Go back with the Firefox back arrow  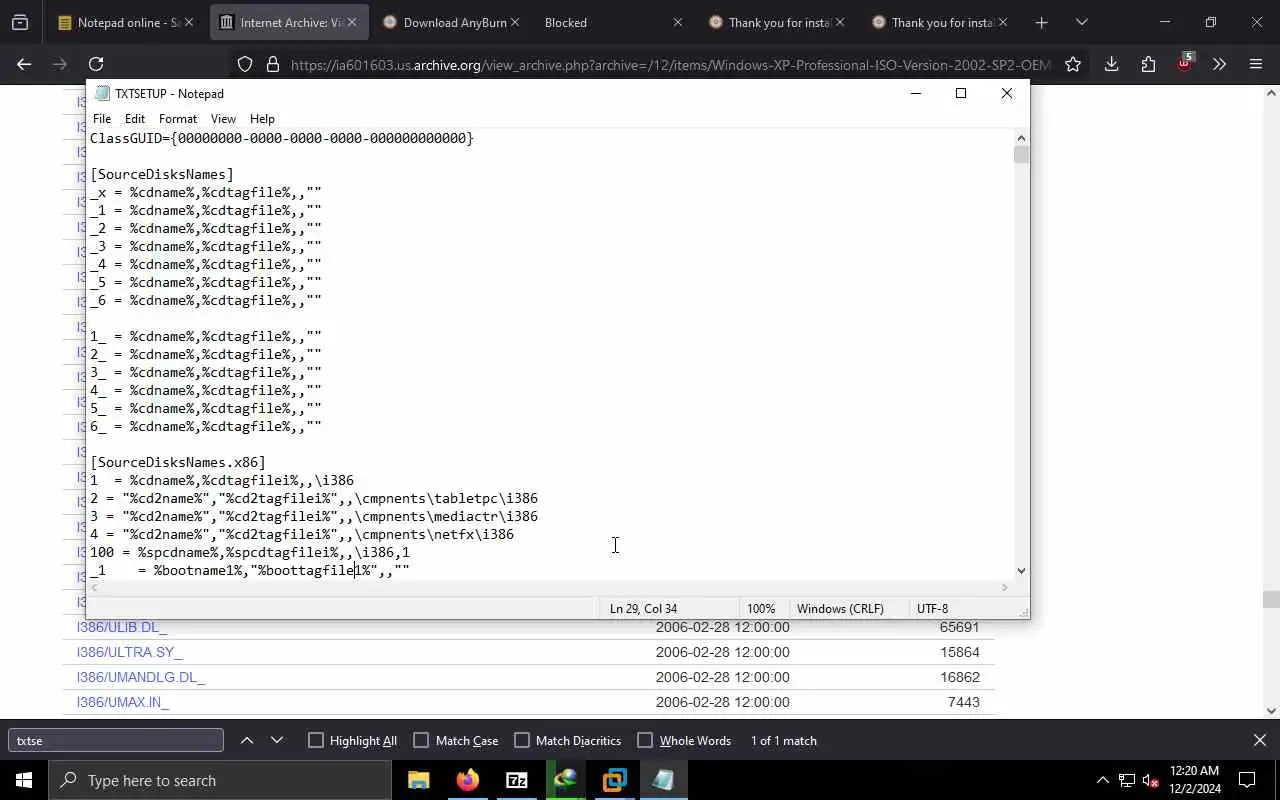pos(24,64)
